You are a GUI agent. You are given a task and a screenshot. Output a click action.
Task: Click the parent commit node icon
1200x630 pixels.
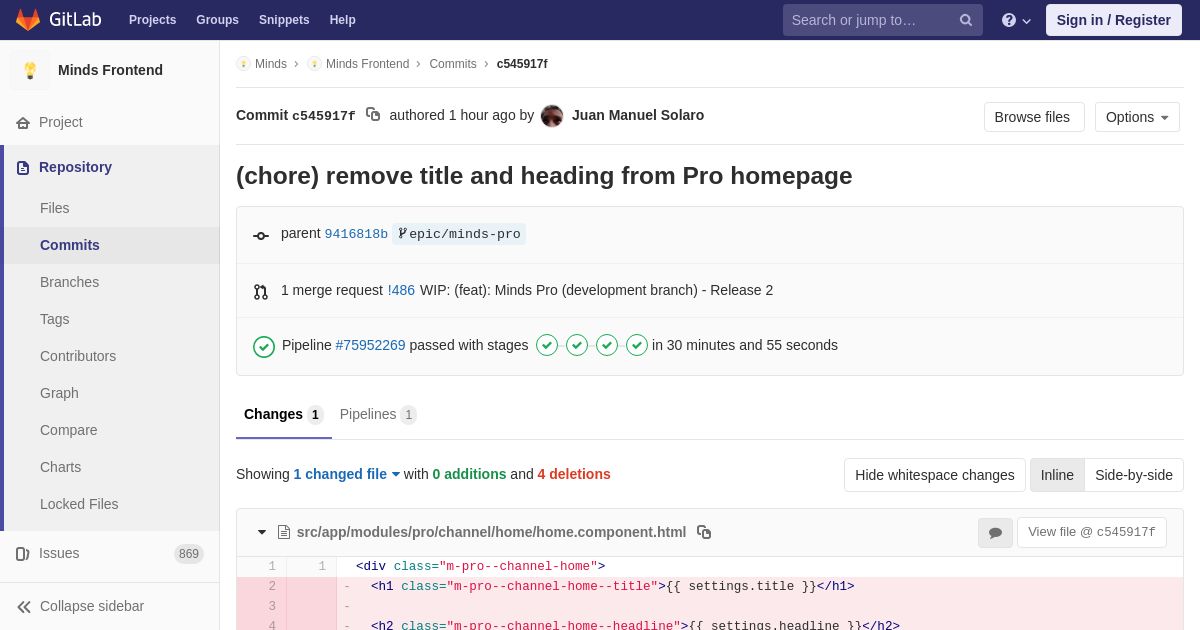point(261,236)
